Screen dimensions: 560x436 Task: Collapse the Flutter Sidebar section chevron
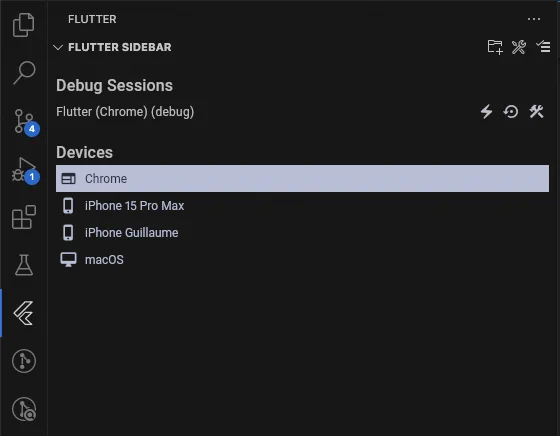58,47
